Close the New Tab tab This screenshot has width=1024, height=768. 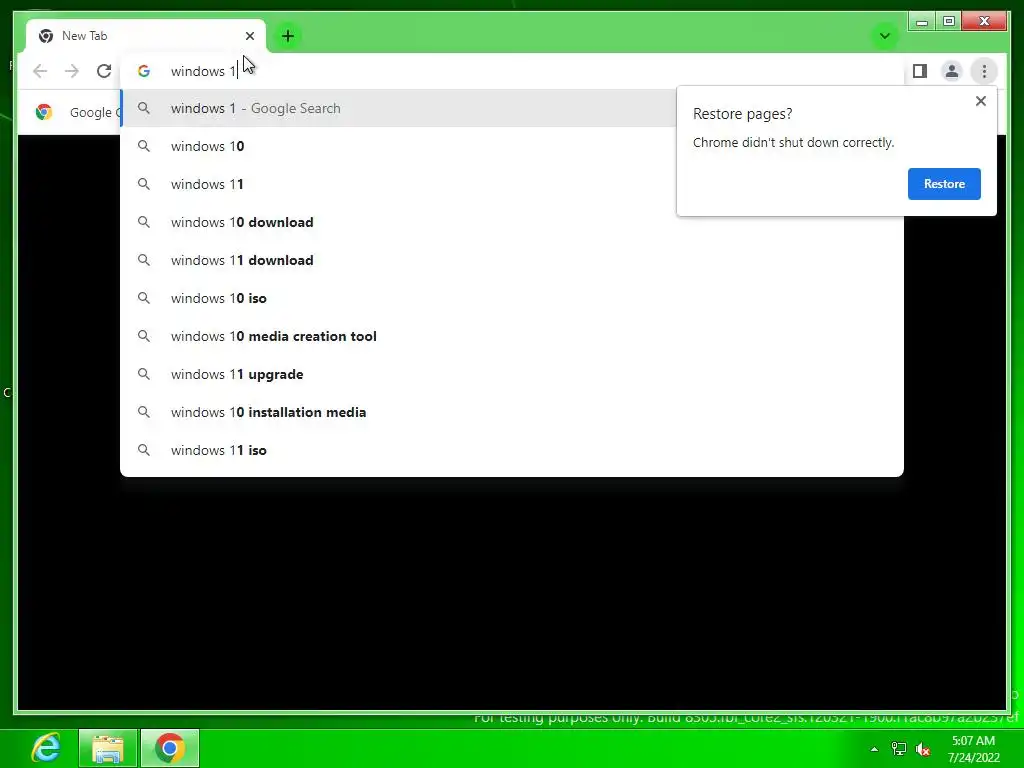coord(249,36)
